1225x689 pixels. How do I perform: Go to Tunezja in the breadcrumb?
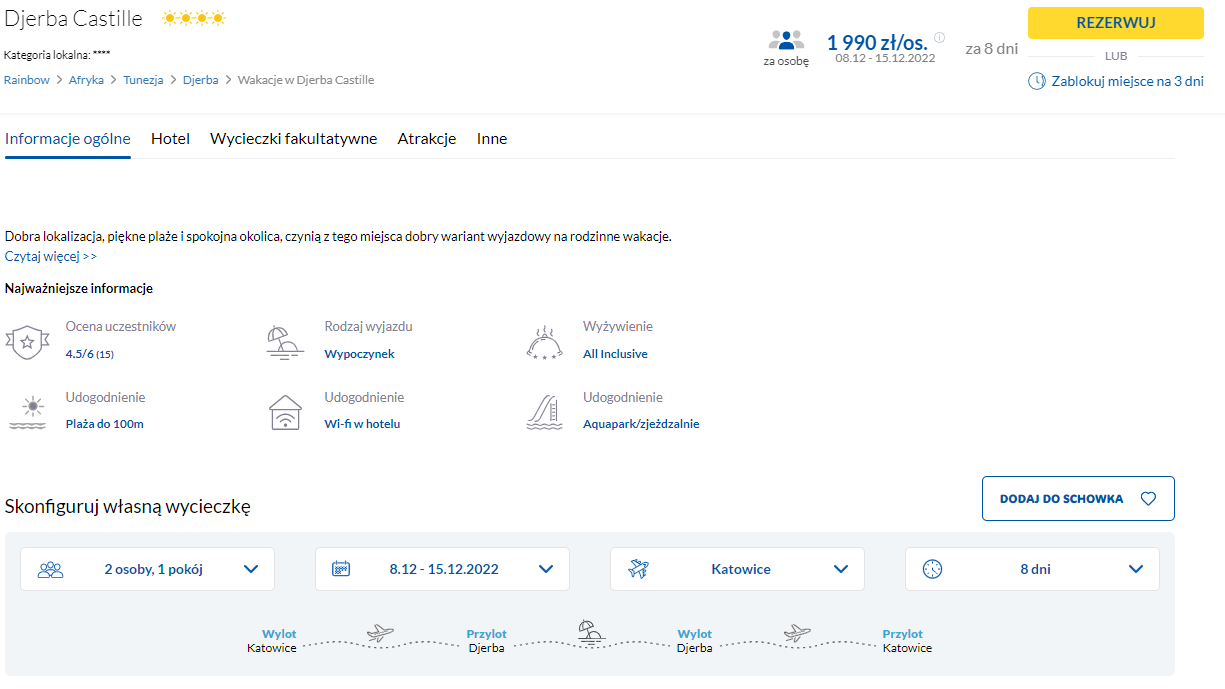click(143, 80)
